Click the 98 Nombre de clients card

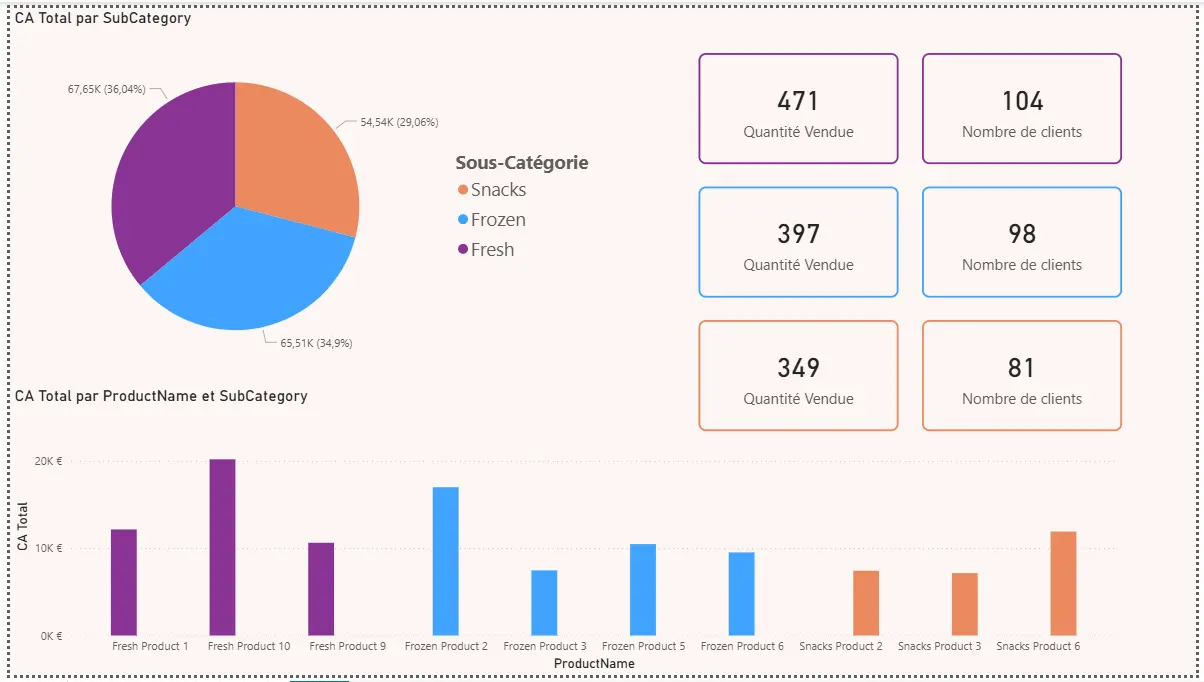1021,241
